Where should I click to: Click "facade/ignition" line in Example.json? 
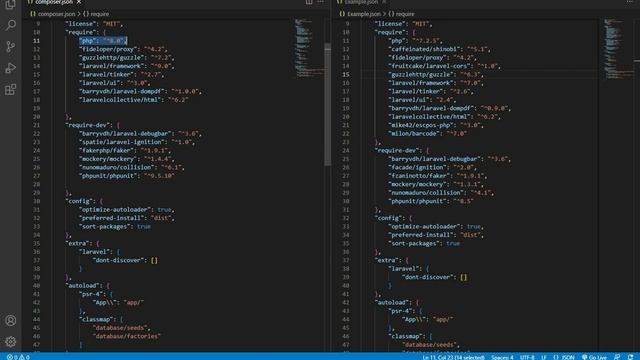tap(432, 167)
